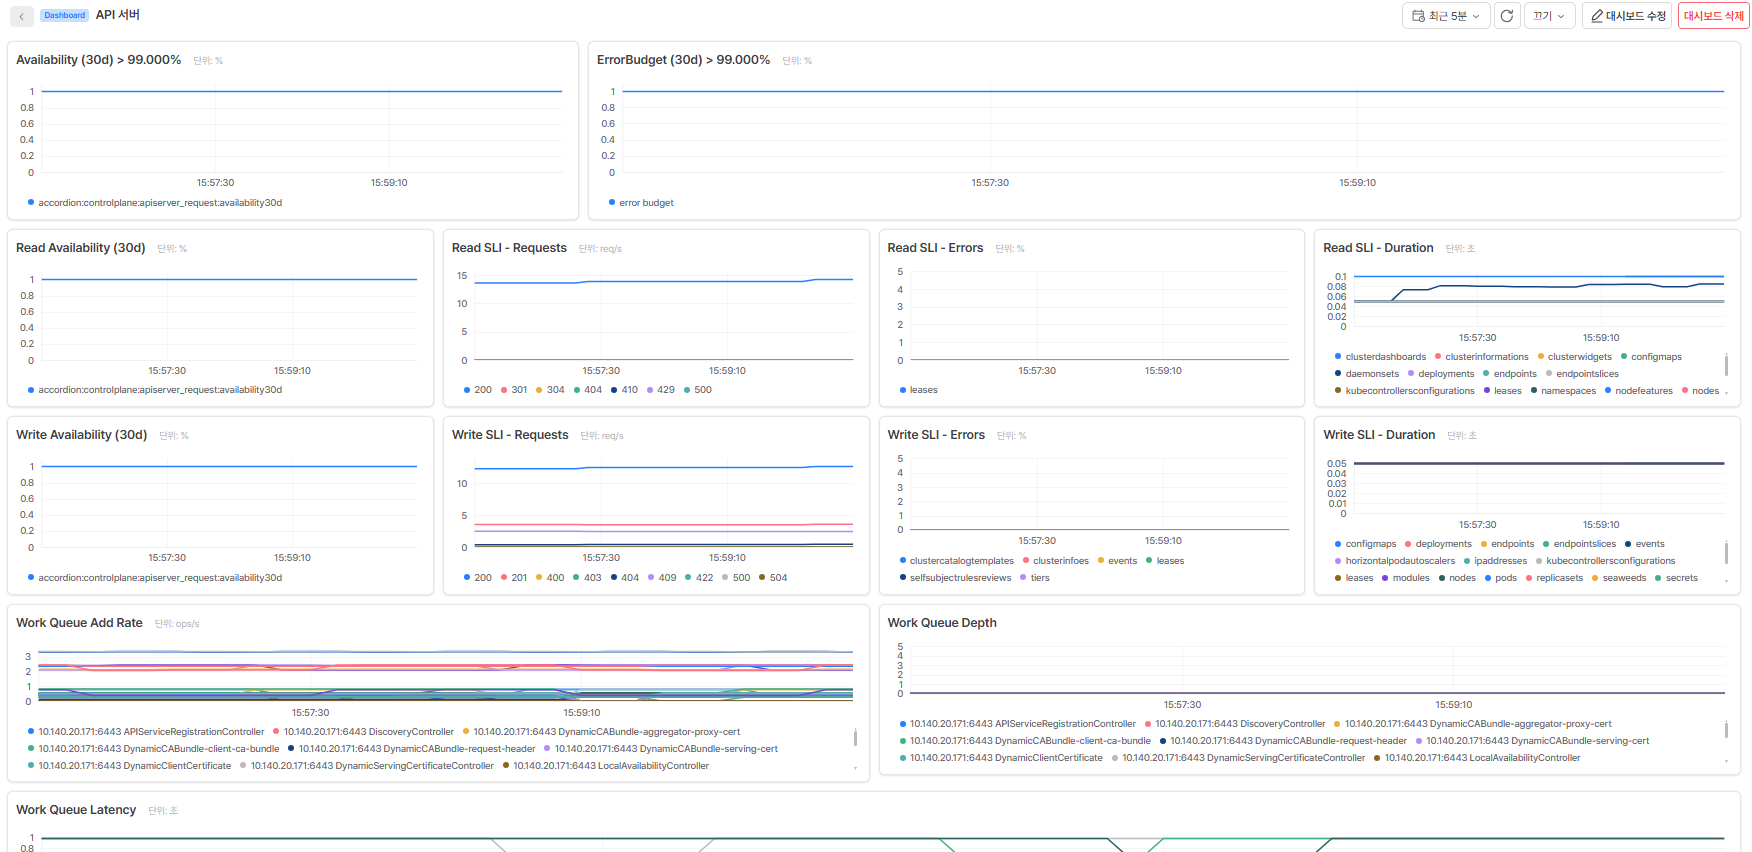Screen dimensions: 1752x852
Task: Open the 끄기 auto-refresh dropdown
Action: tap(1549, 16)
